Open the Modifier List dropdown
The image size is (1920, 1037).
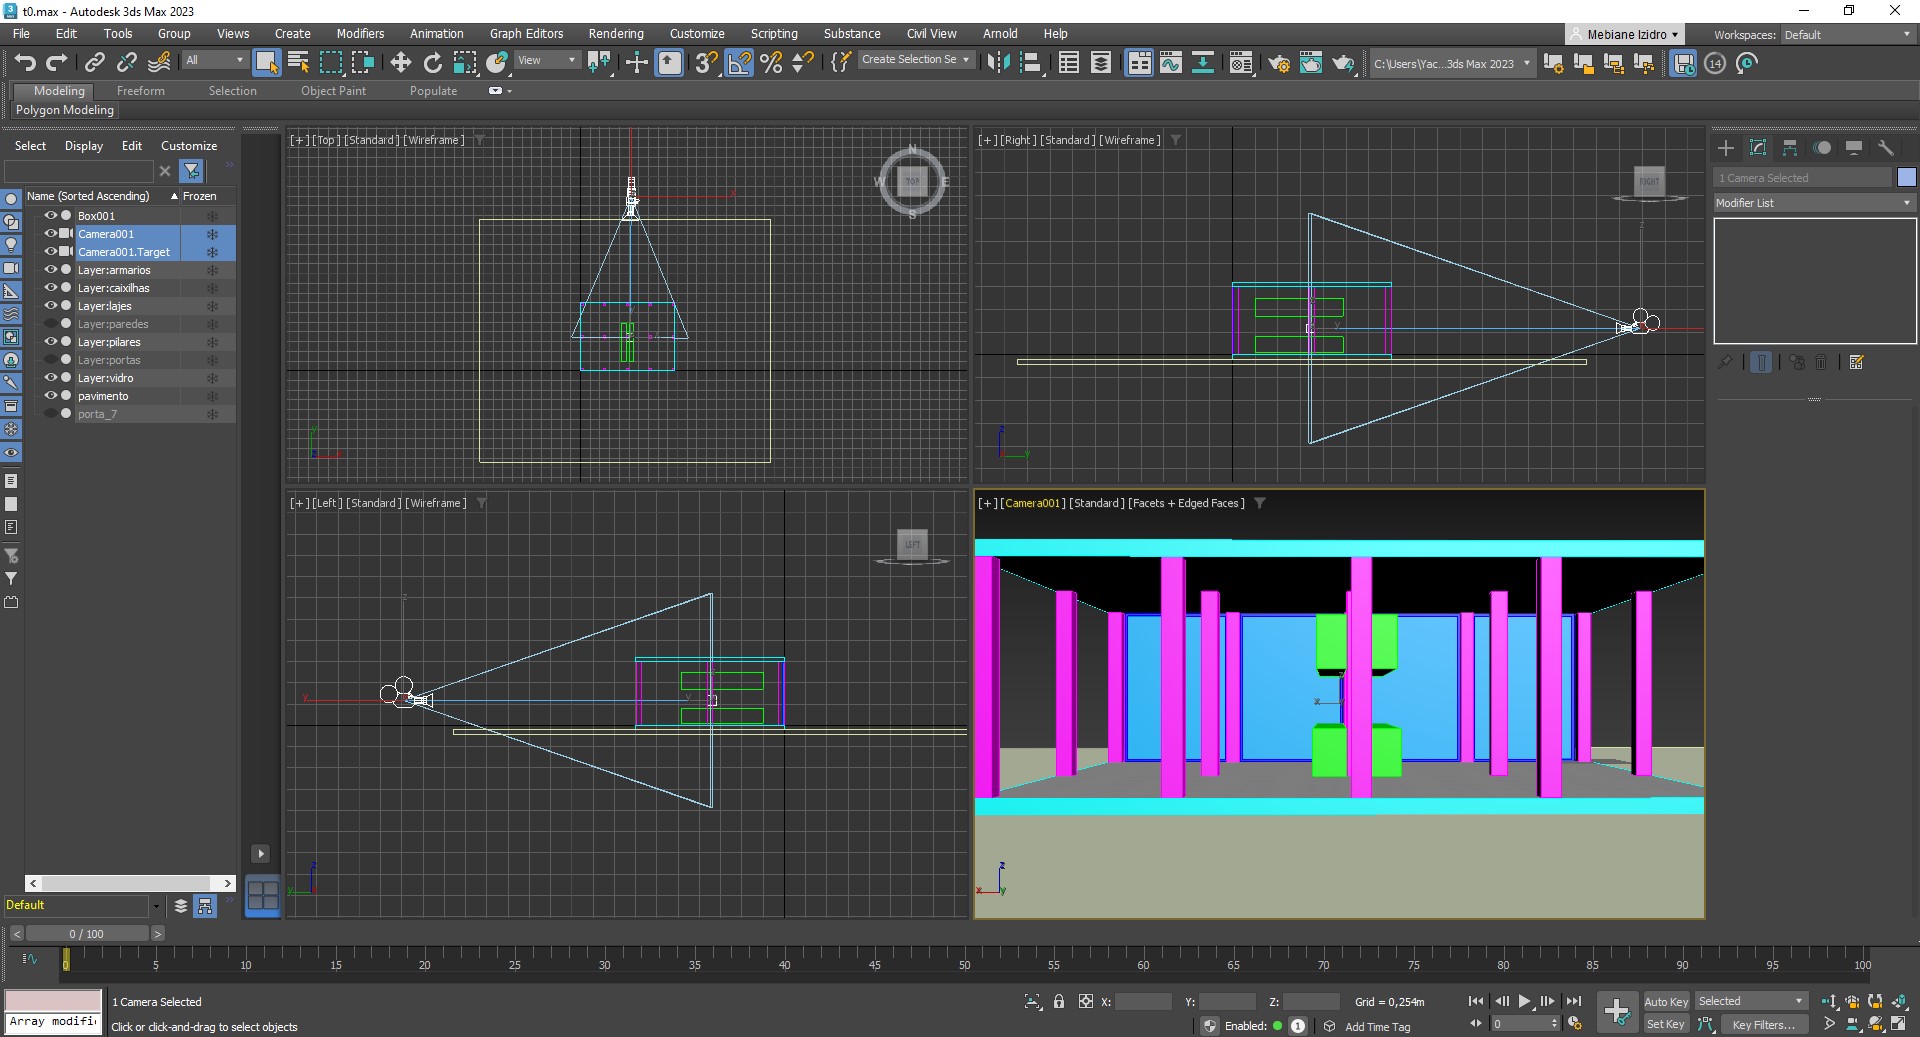click(x=1813, y=203)
